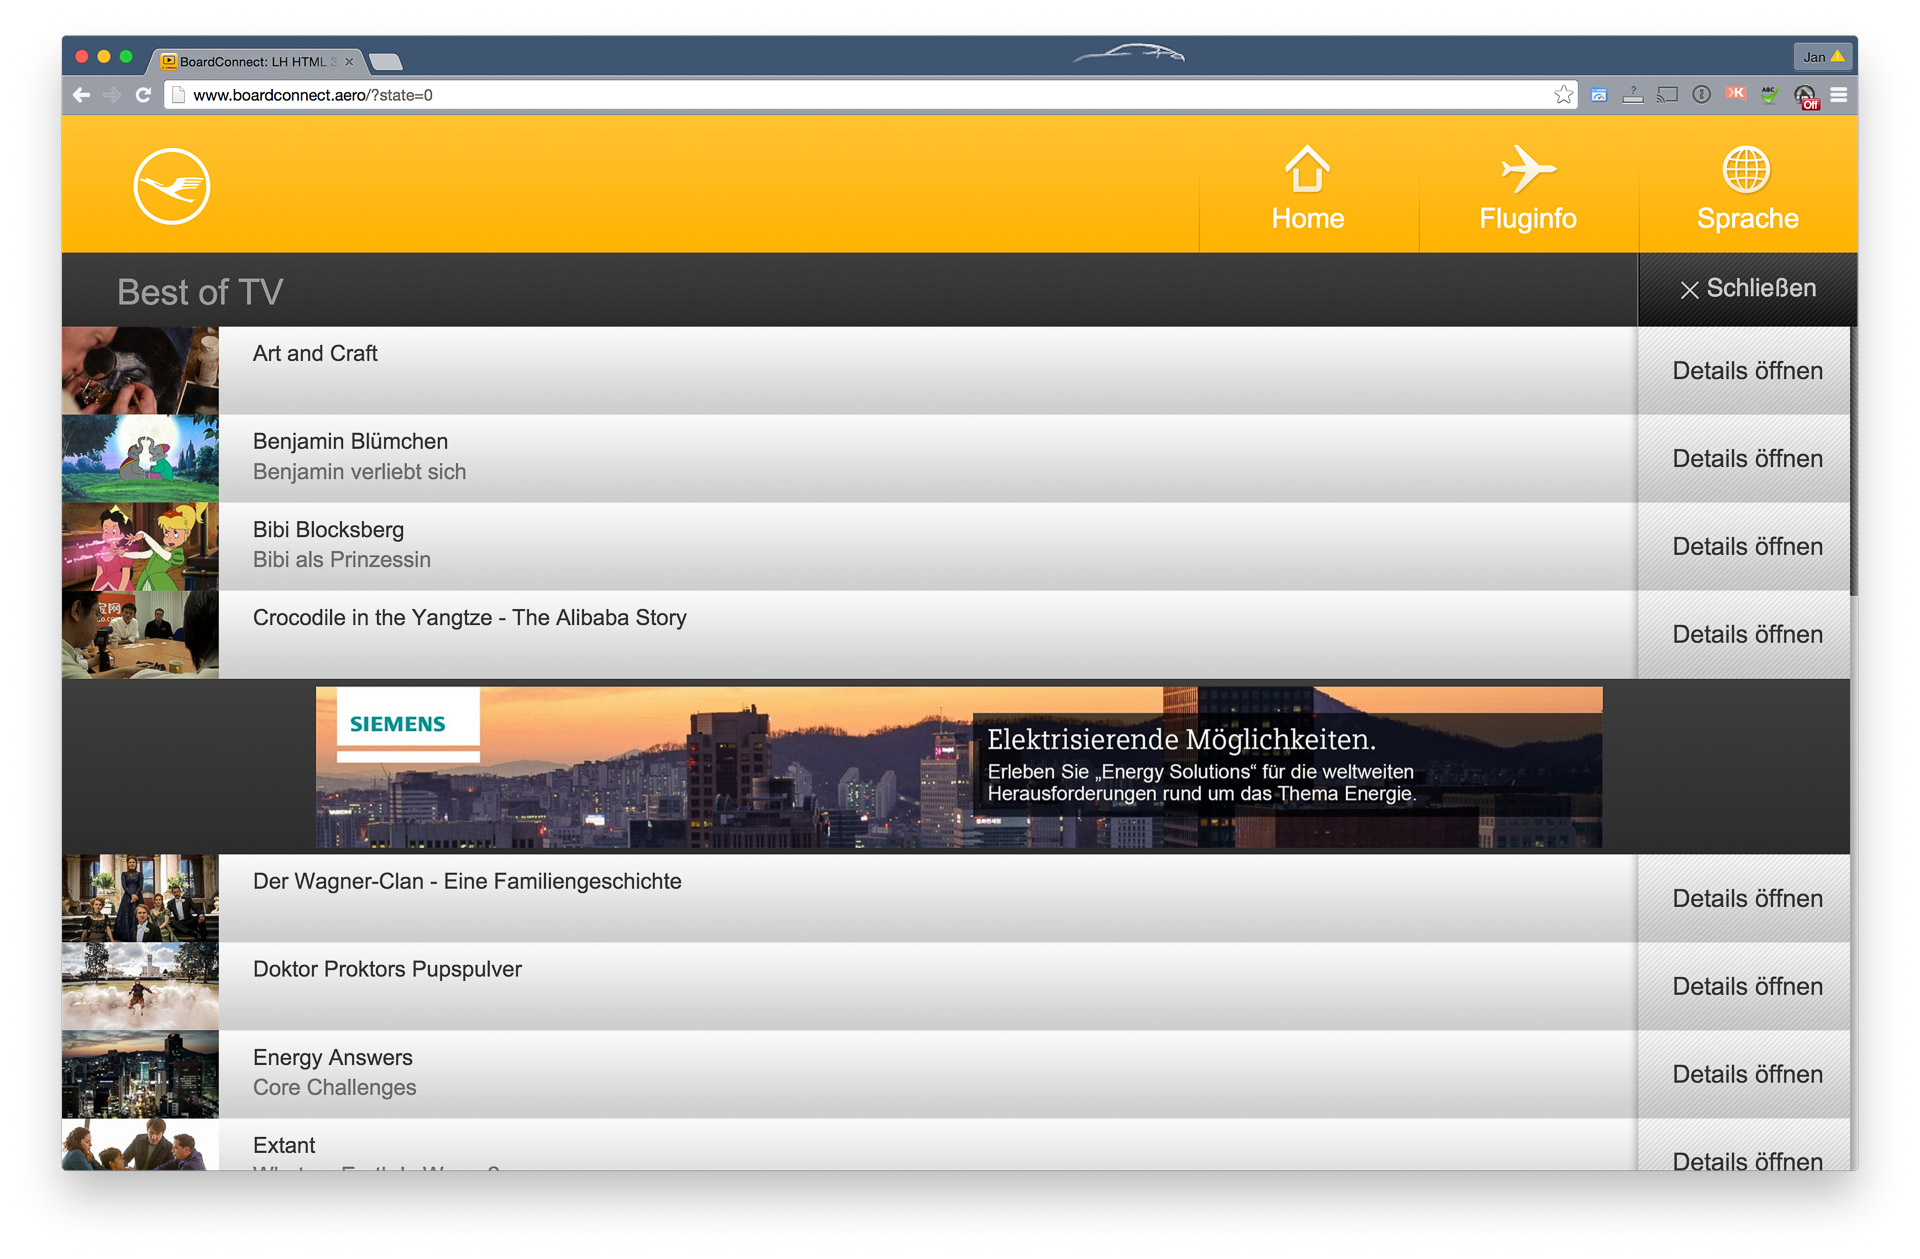
Task: Click the browser forward arrow
Action: tap(112, 95)
